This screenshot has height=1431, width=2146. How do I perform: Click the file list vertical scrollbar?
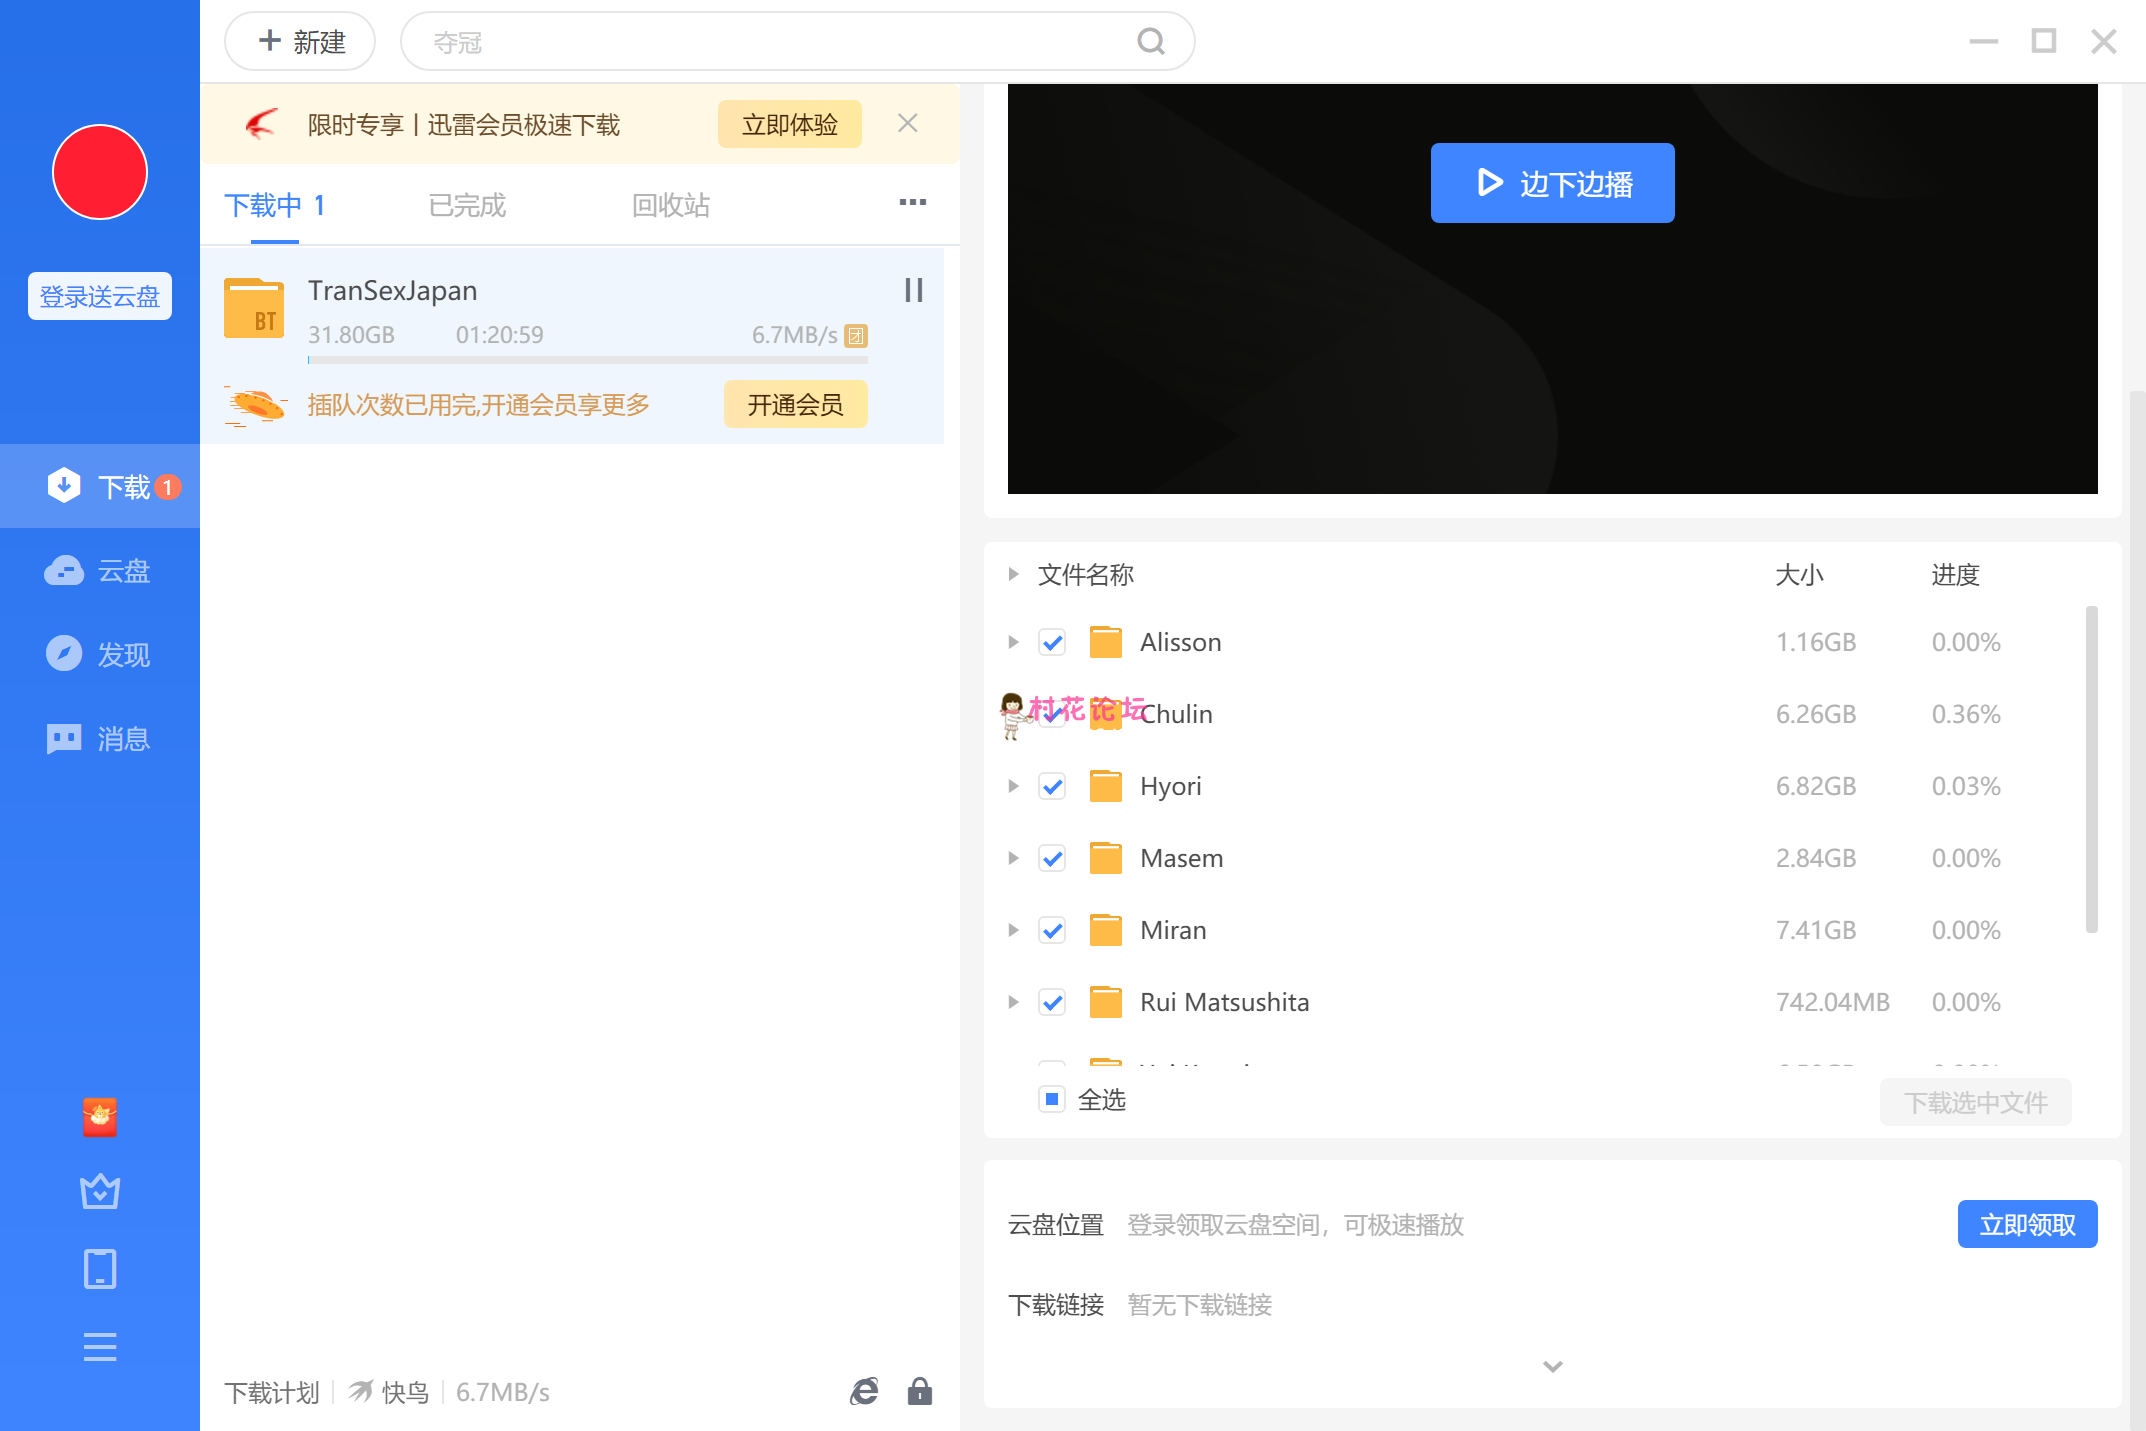point(2091,768)
